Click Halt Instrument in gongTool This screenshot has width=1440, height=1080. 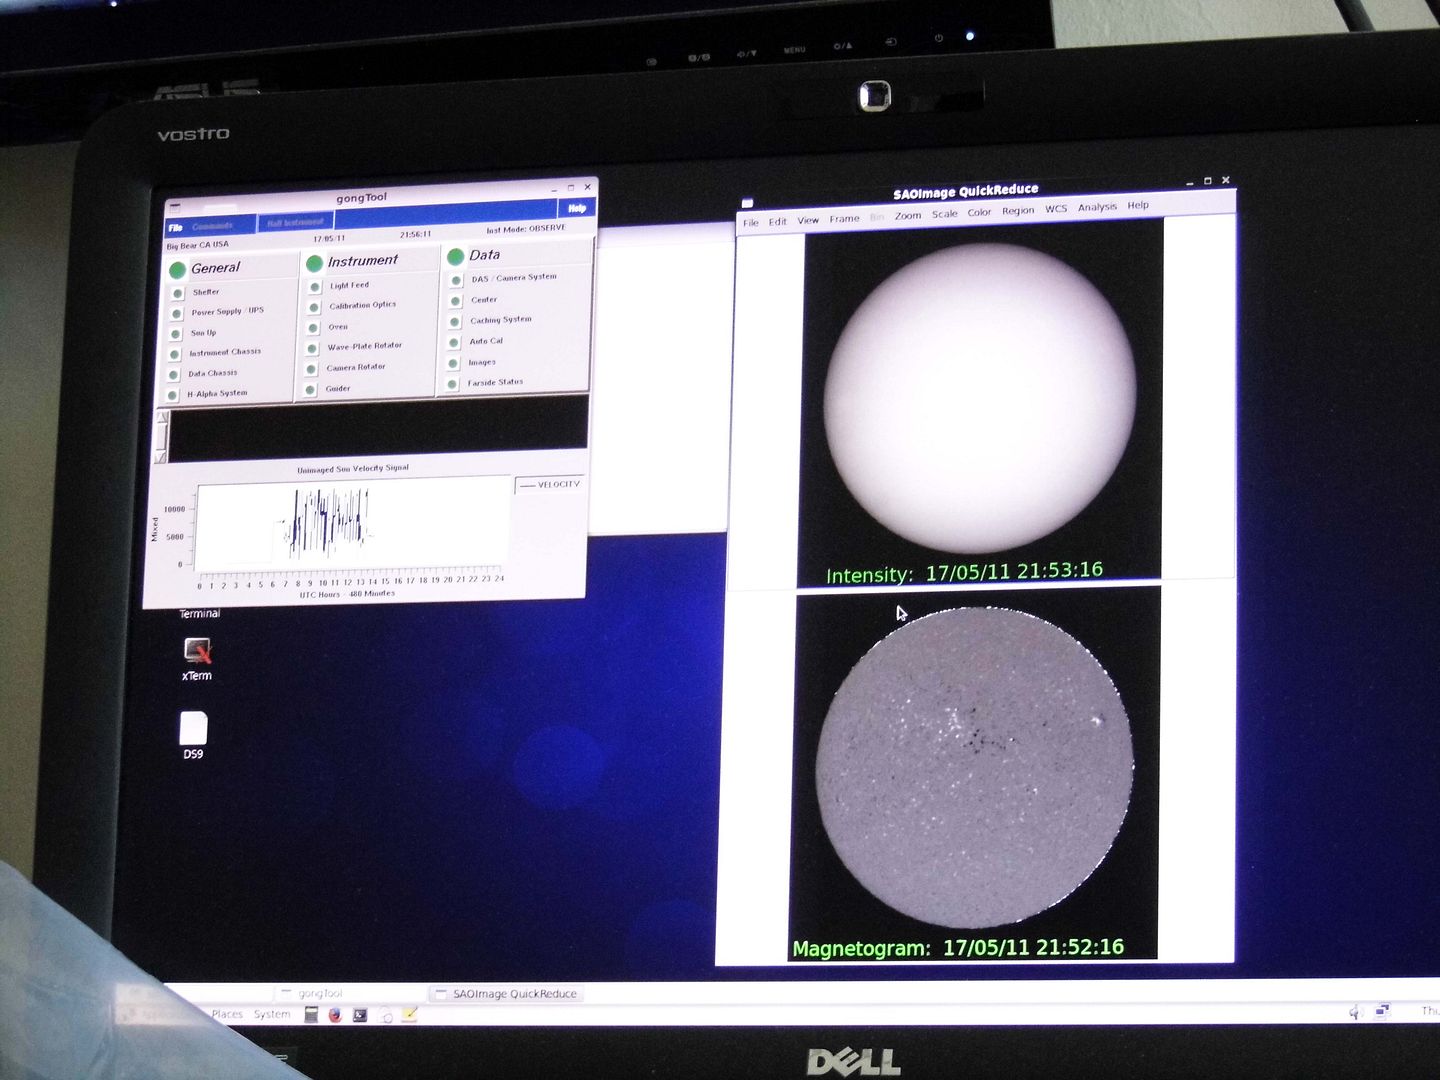point(296,222)
